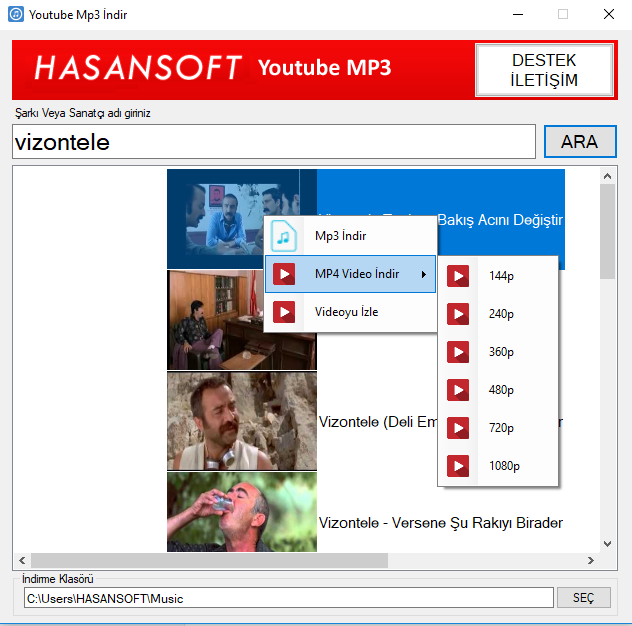
Task: Click the İndirme Klasörü path field
Action: click(x=288, y=598)
